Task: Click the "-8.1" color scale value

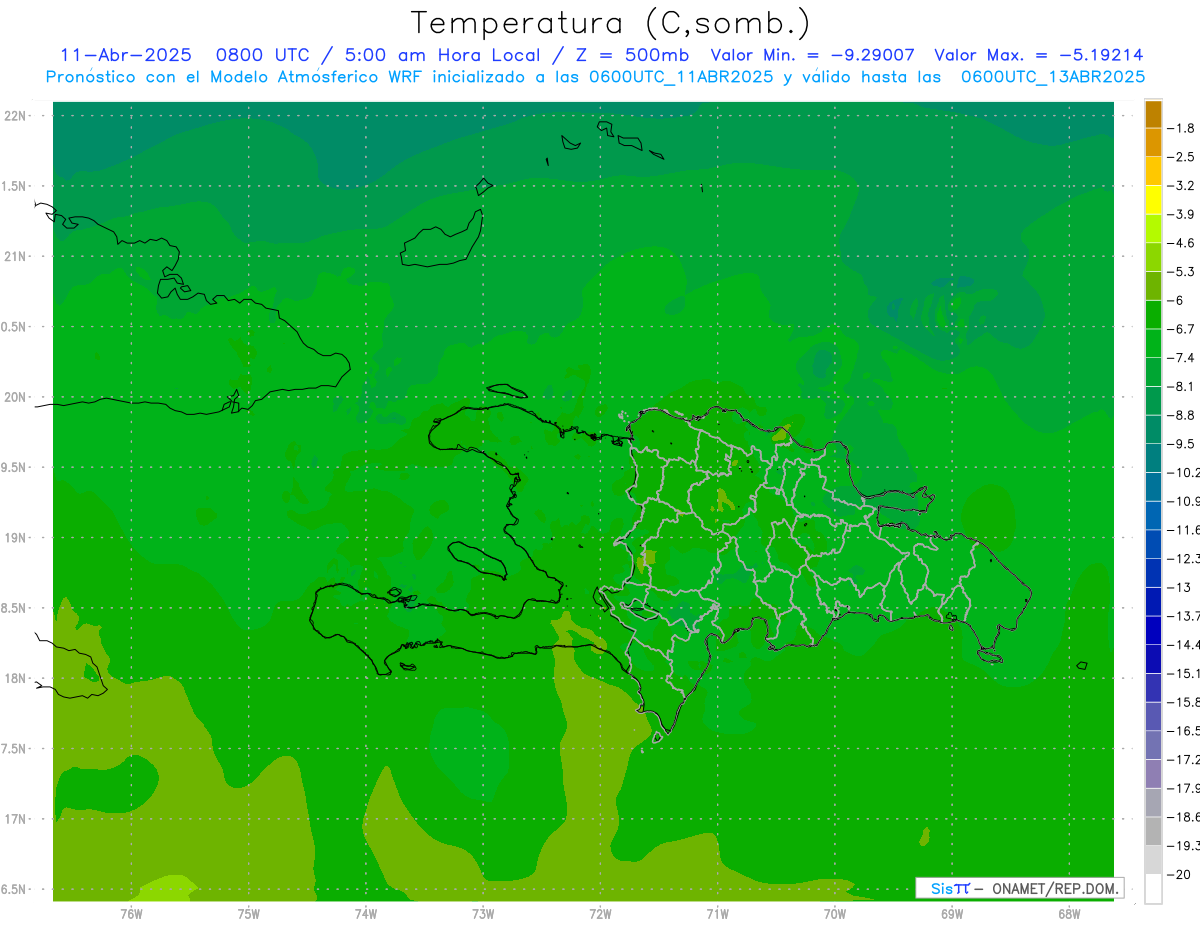Action: pos(1181,386)
